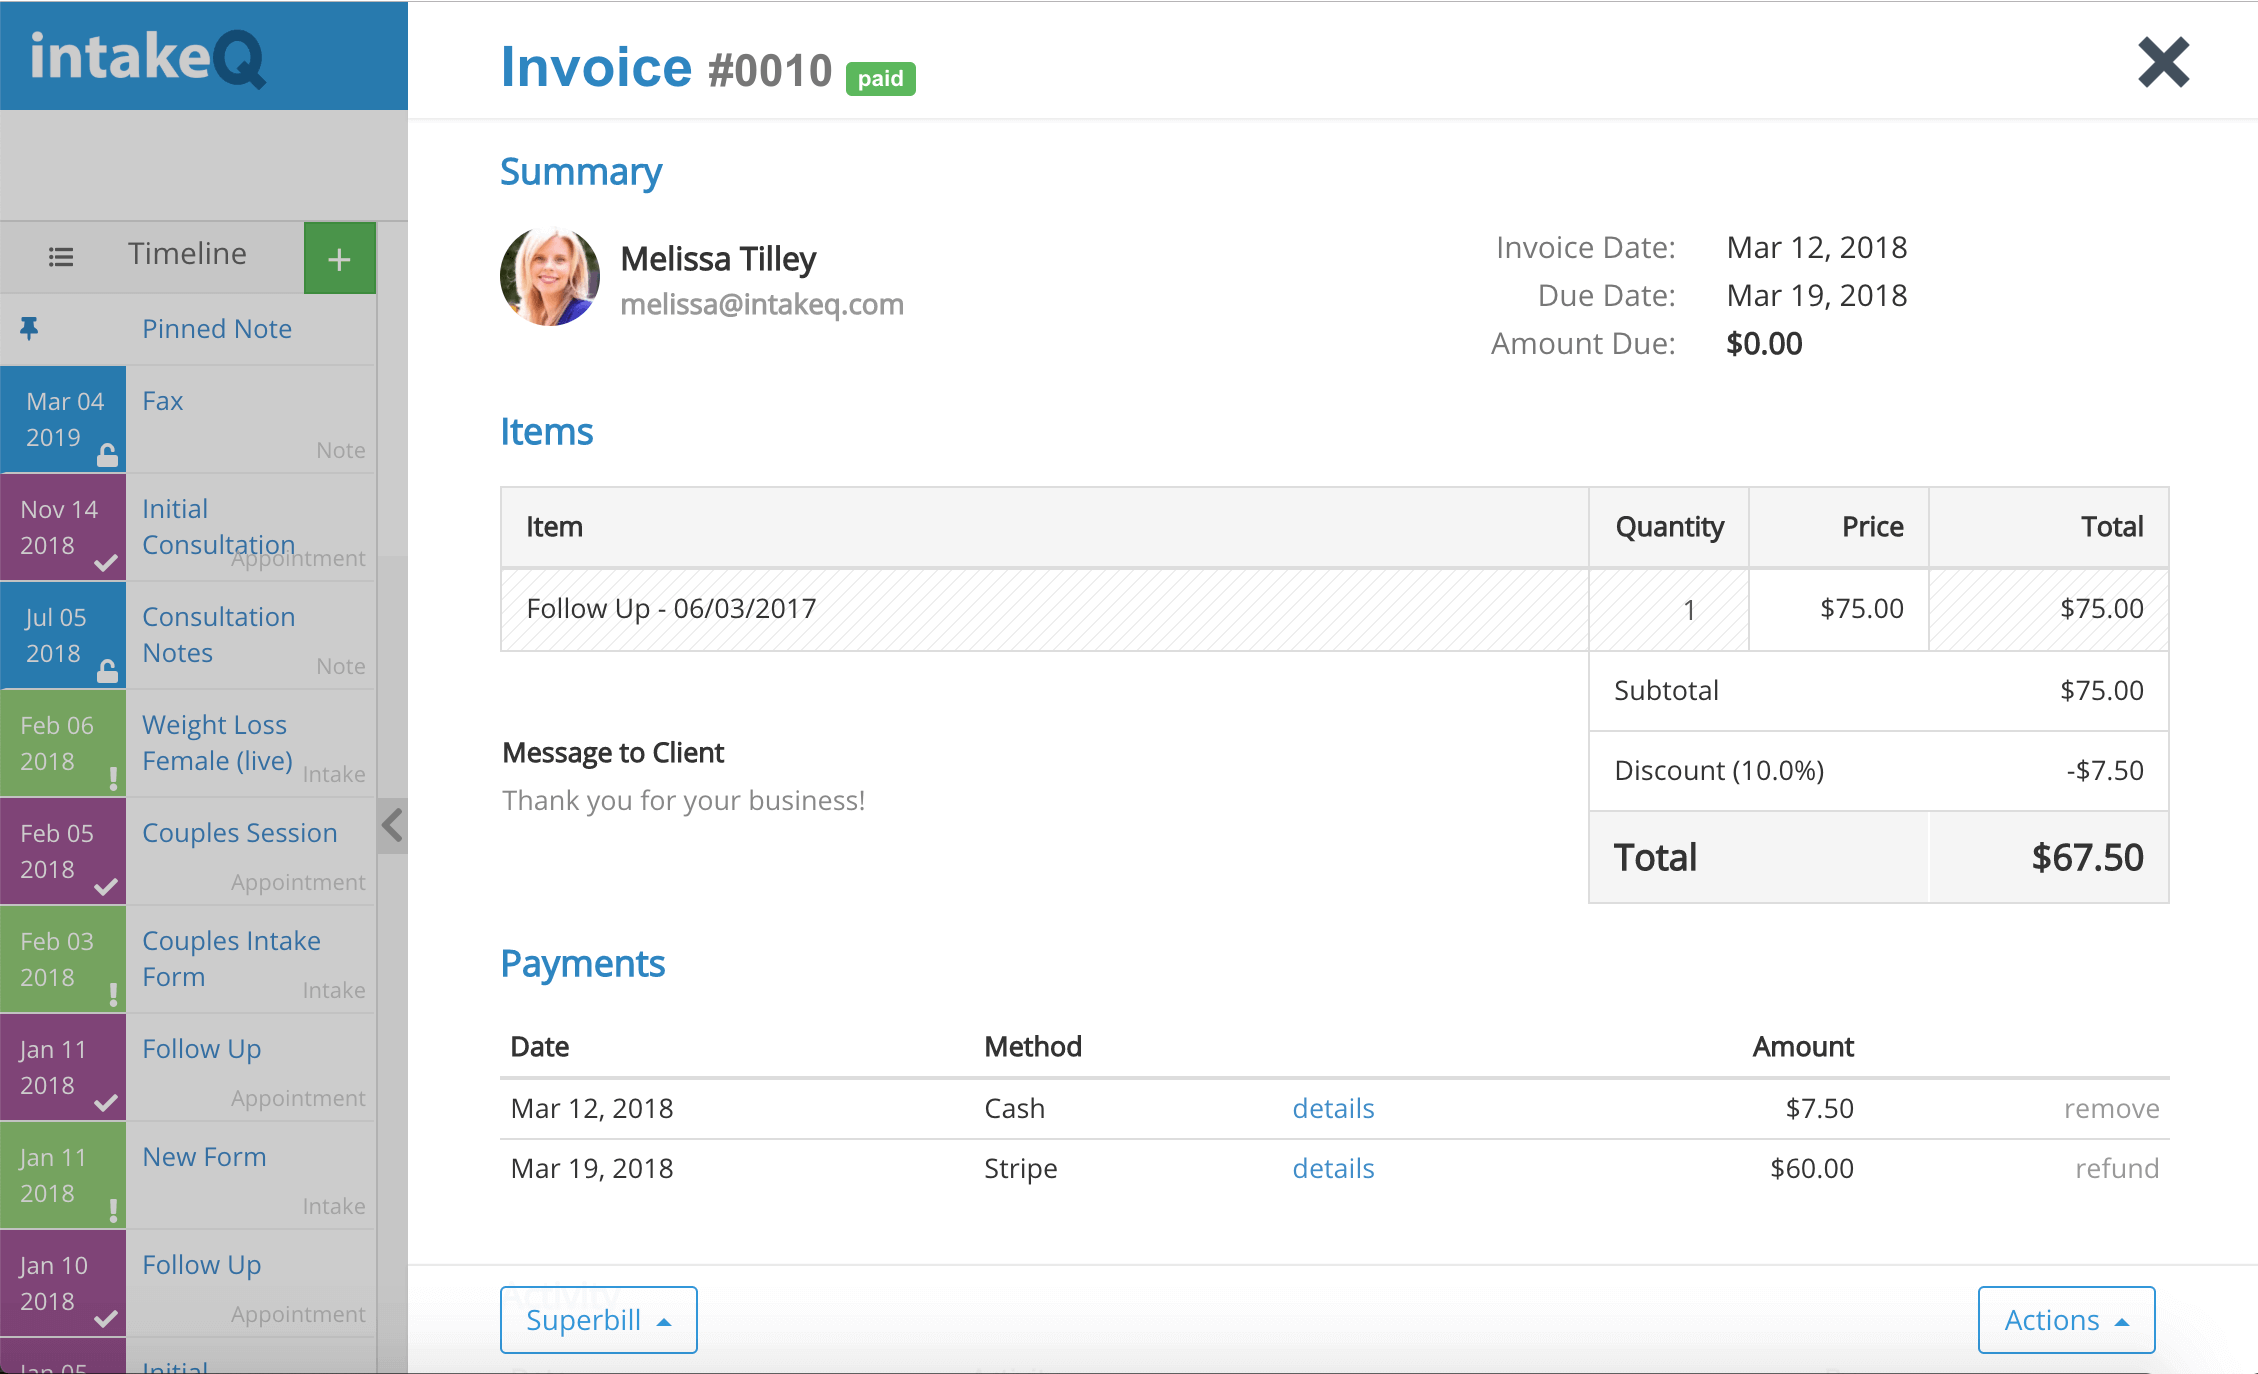Click the intakeQ logo
Screen dimensions: 2258x1374
145,57
